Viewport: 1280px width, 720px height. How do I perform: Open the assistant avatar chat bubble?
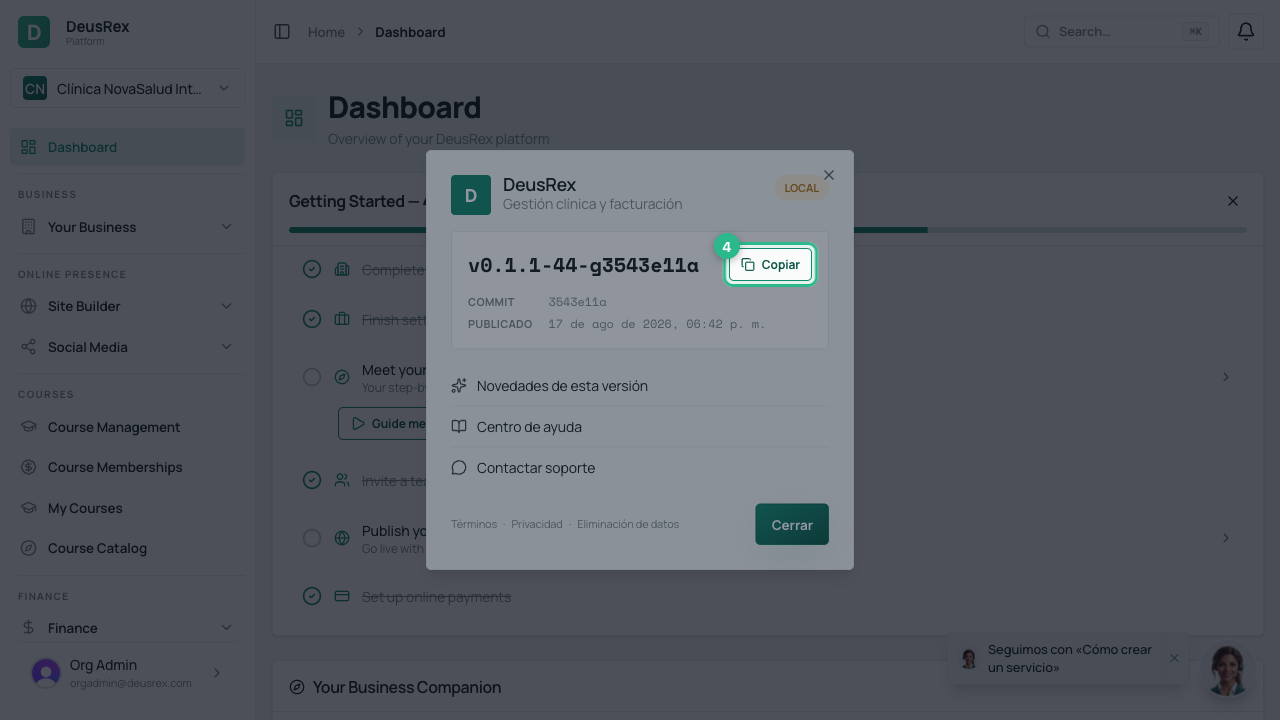tap(1227, 670)
